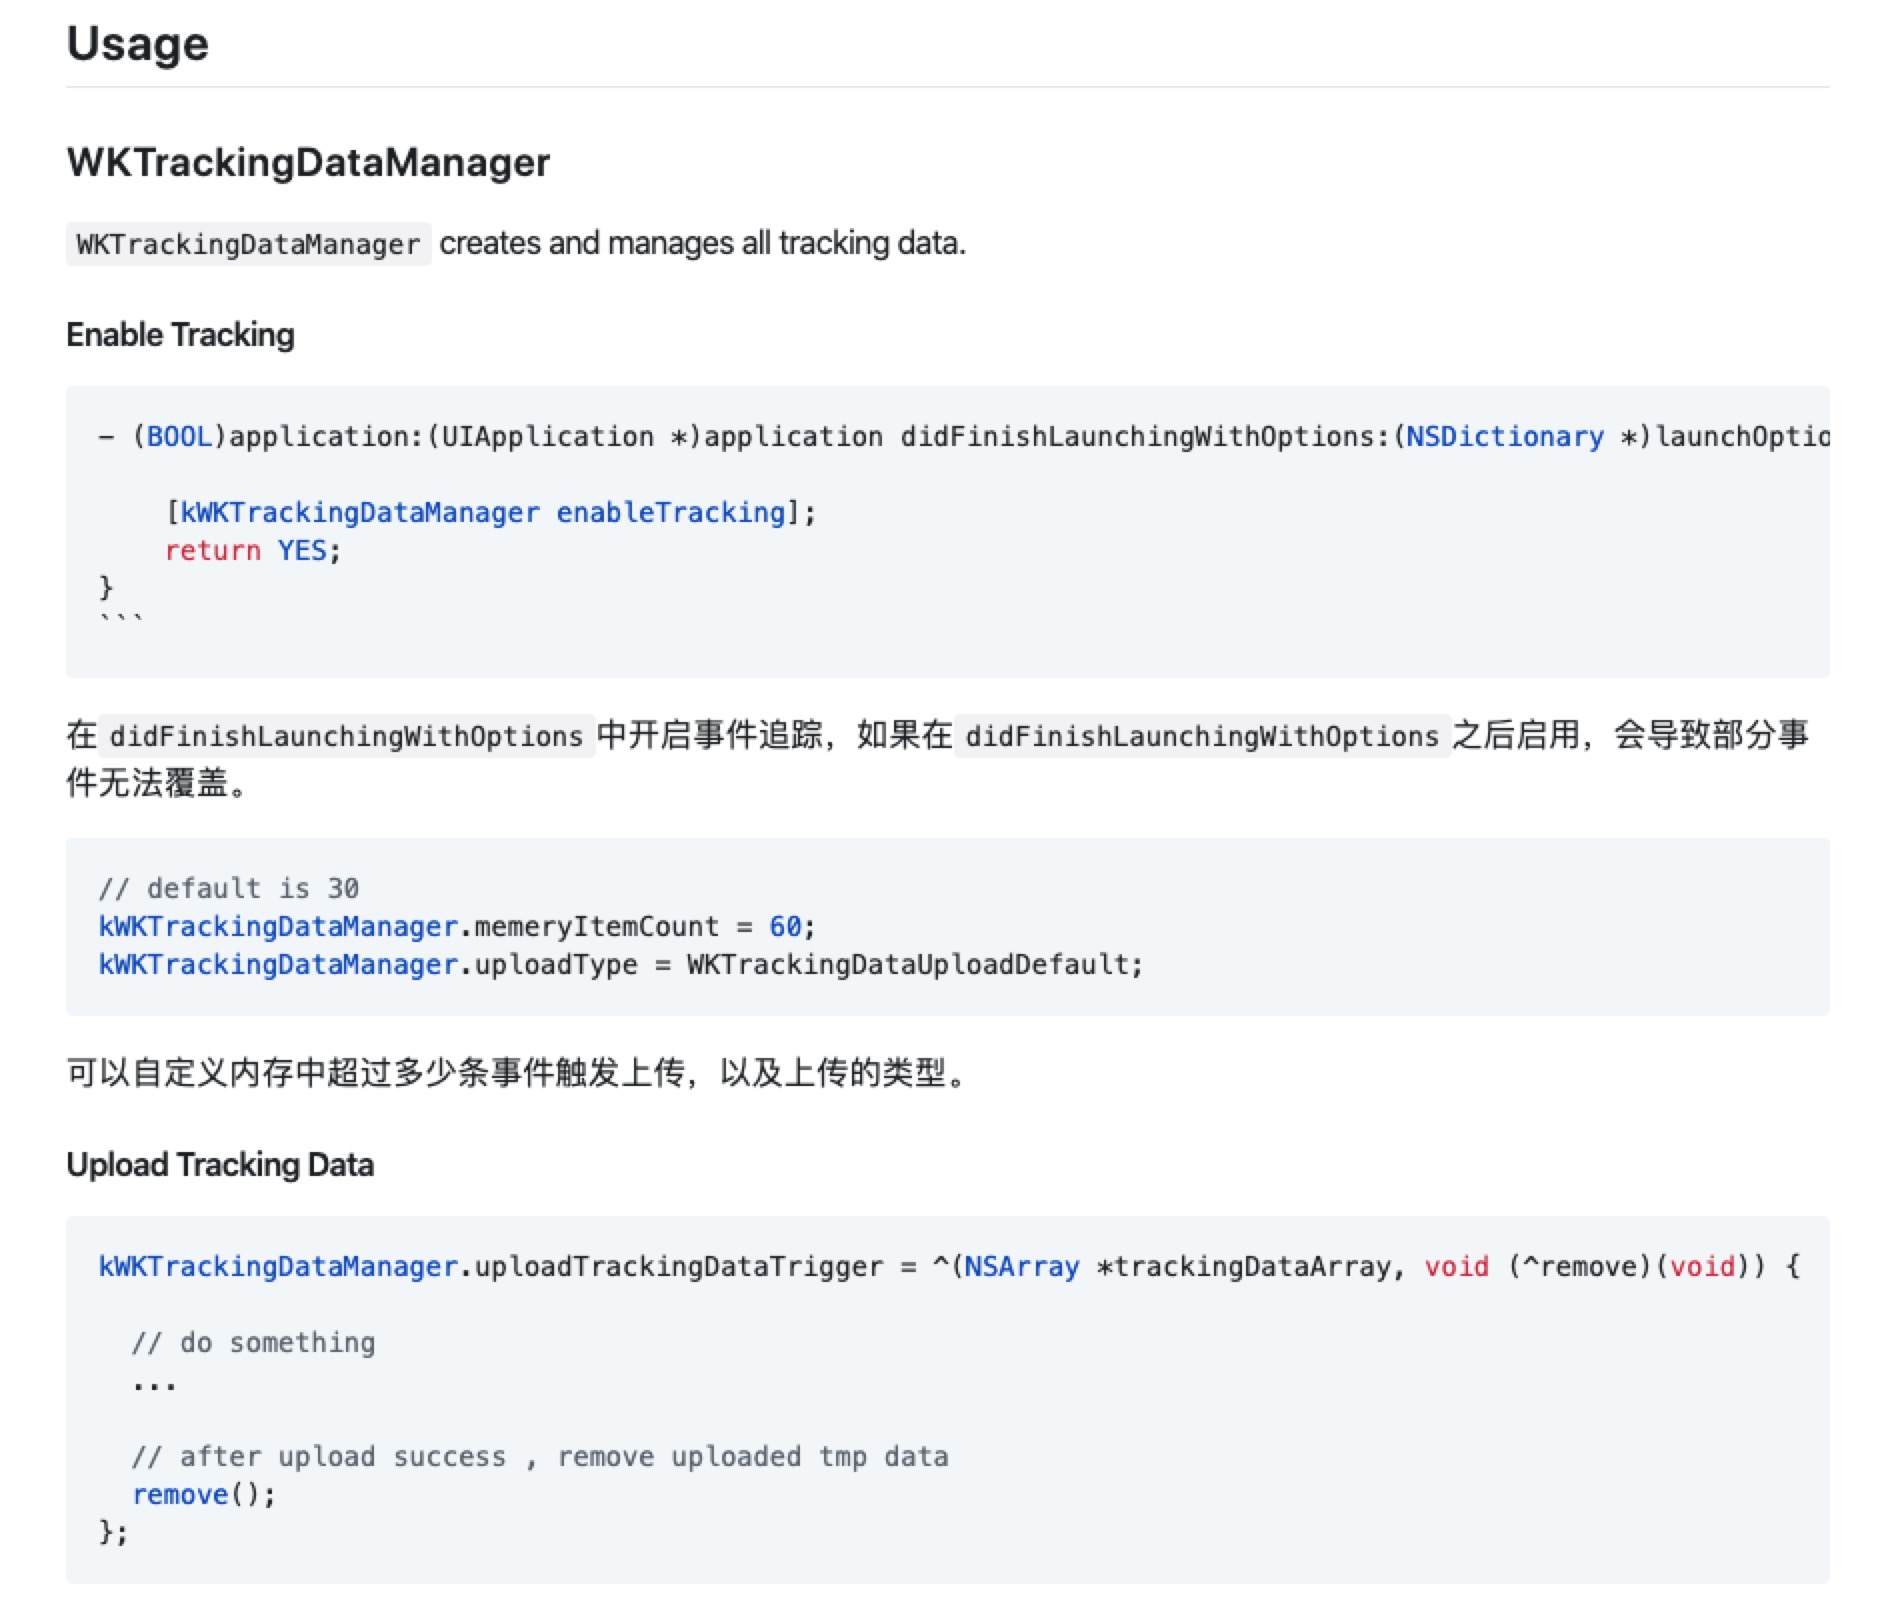The width and height of the screenshot is (1894, 1606).
Task: Click the memeryItemCount = 60 line
Action: coord(457,927)
